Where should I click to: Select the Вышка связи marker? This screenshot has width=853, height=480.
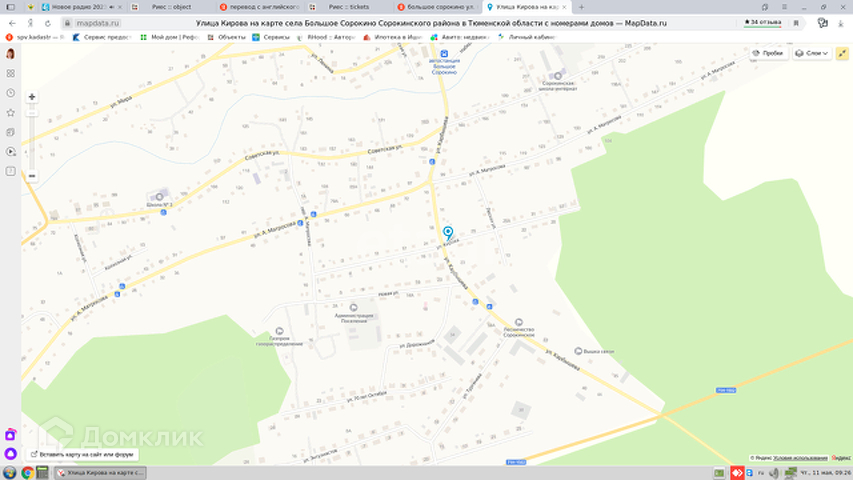coord(578,351)
